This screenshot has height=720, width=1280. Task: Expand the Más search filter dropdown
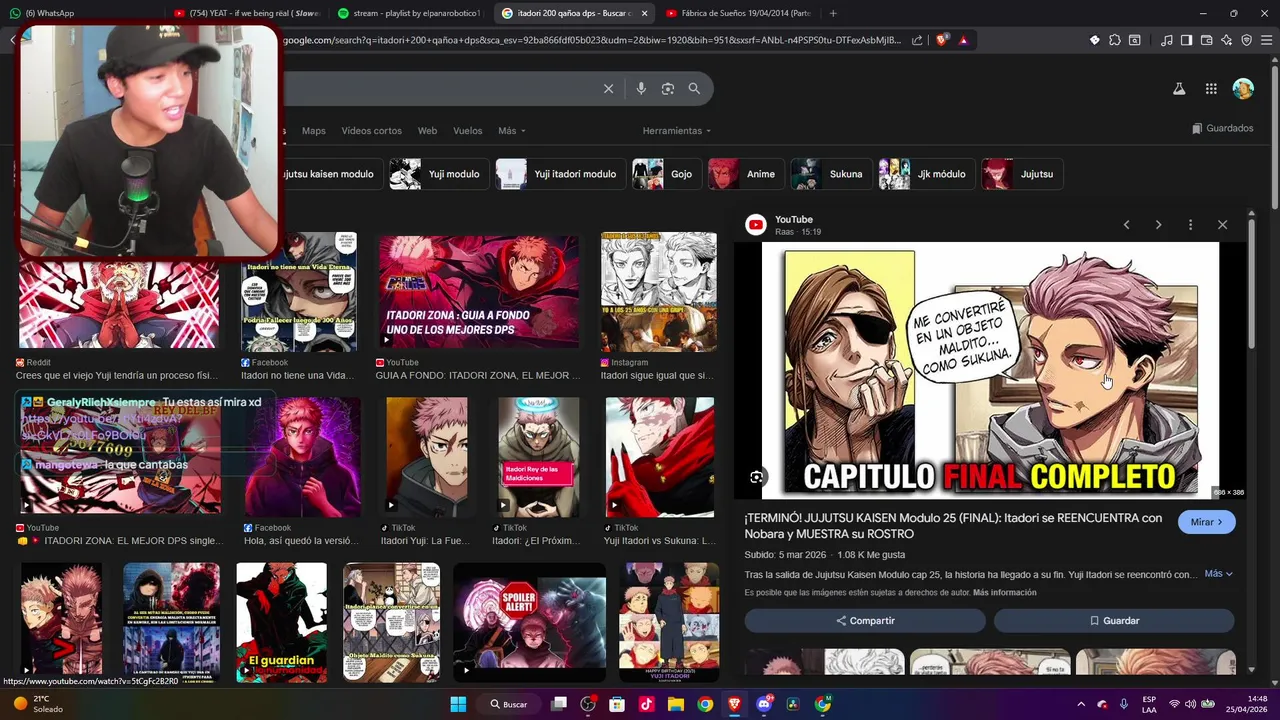pos(512,131)
